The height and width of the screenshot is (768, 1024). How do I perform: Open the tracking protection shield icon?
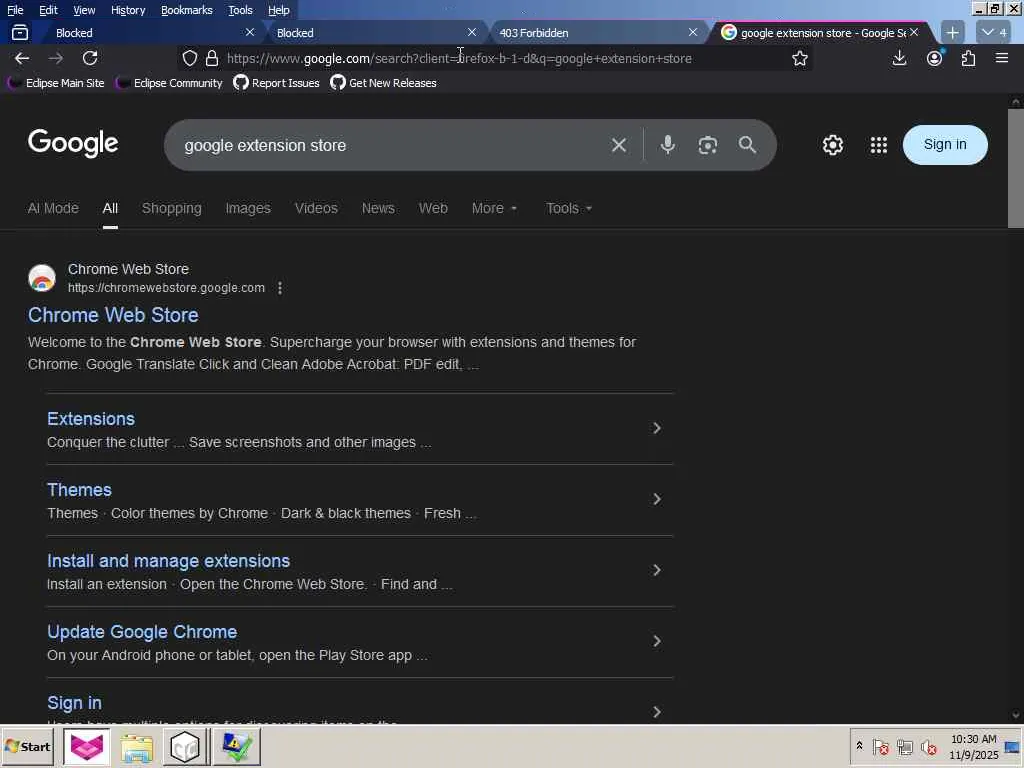(x=189, y=58)
